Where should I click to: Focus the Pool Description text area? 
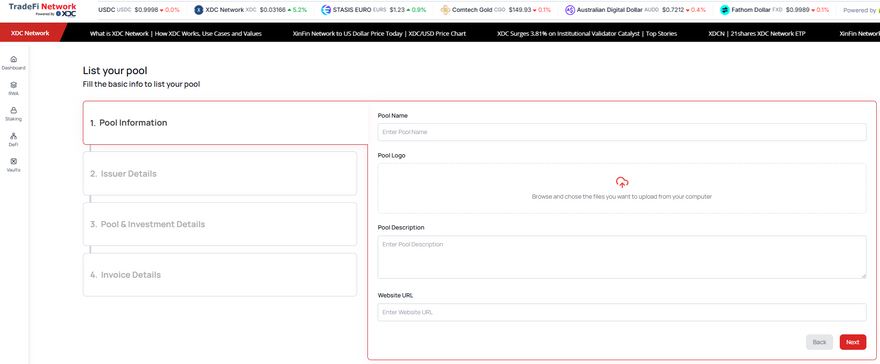click(x=622, y=257)
